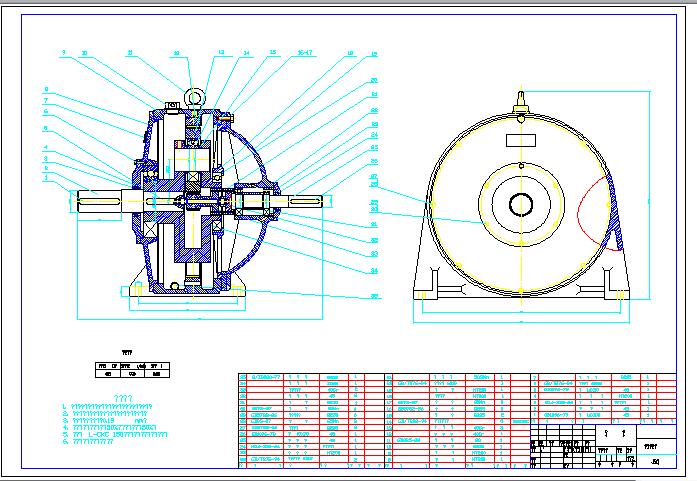Image resolution: width=697 pixels, height=481 pixels.
Task: Select part balloon label "4" on left side
Action: pyautogui.click(x=46, y=147)
